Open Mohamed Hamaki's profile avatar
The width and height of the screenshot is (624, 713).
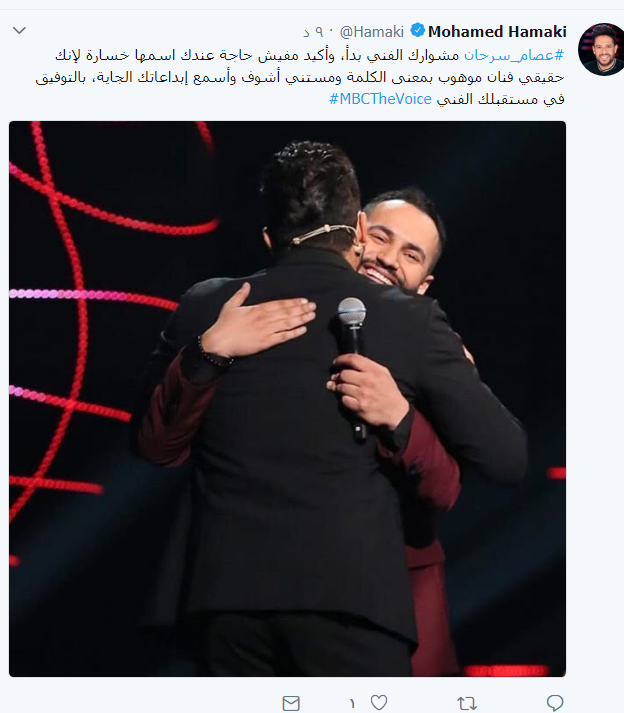[x=601, y=49]
